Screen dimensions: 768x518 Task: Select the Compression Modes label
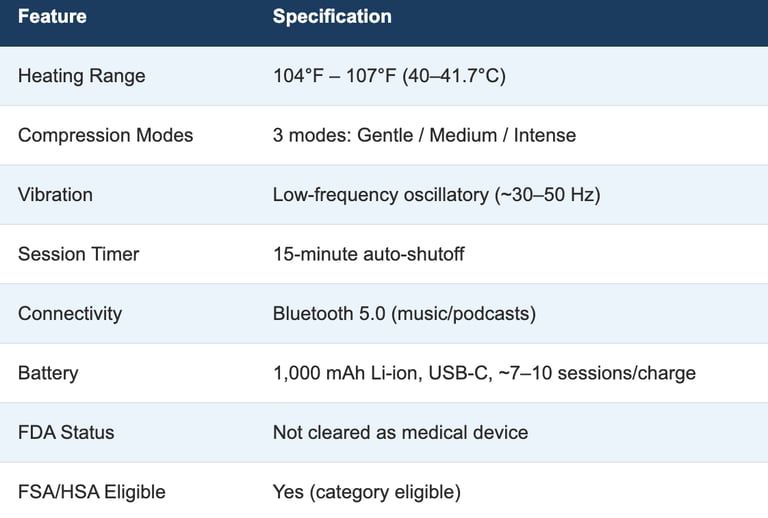105,135
